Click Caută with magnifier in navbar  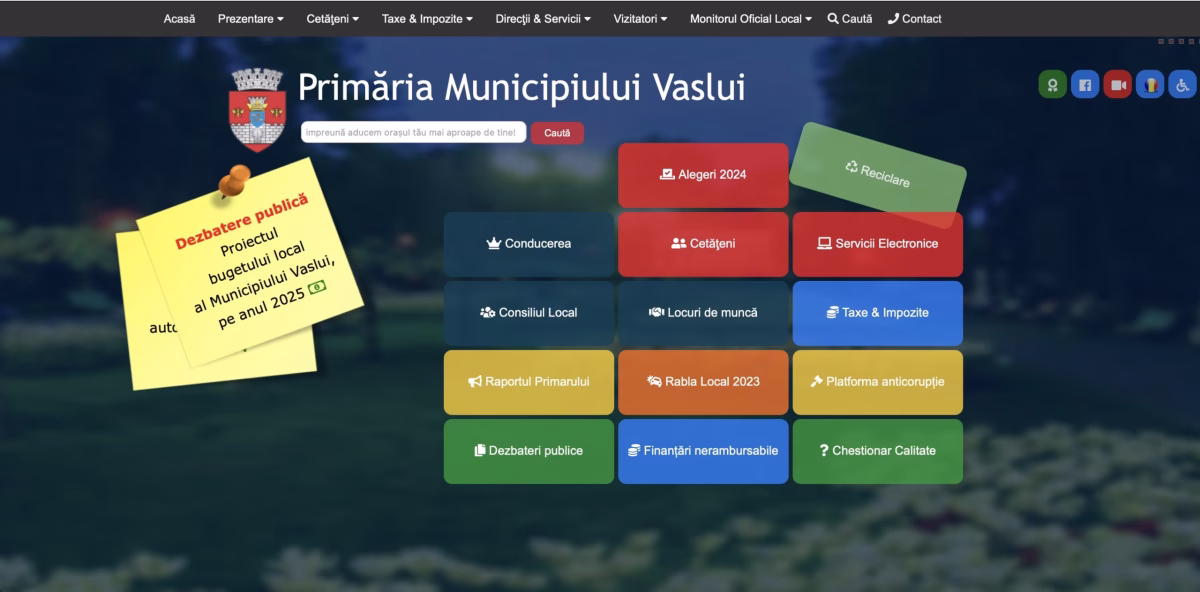click(850, 18)
